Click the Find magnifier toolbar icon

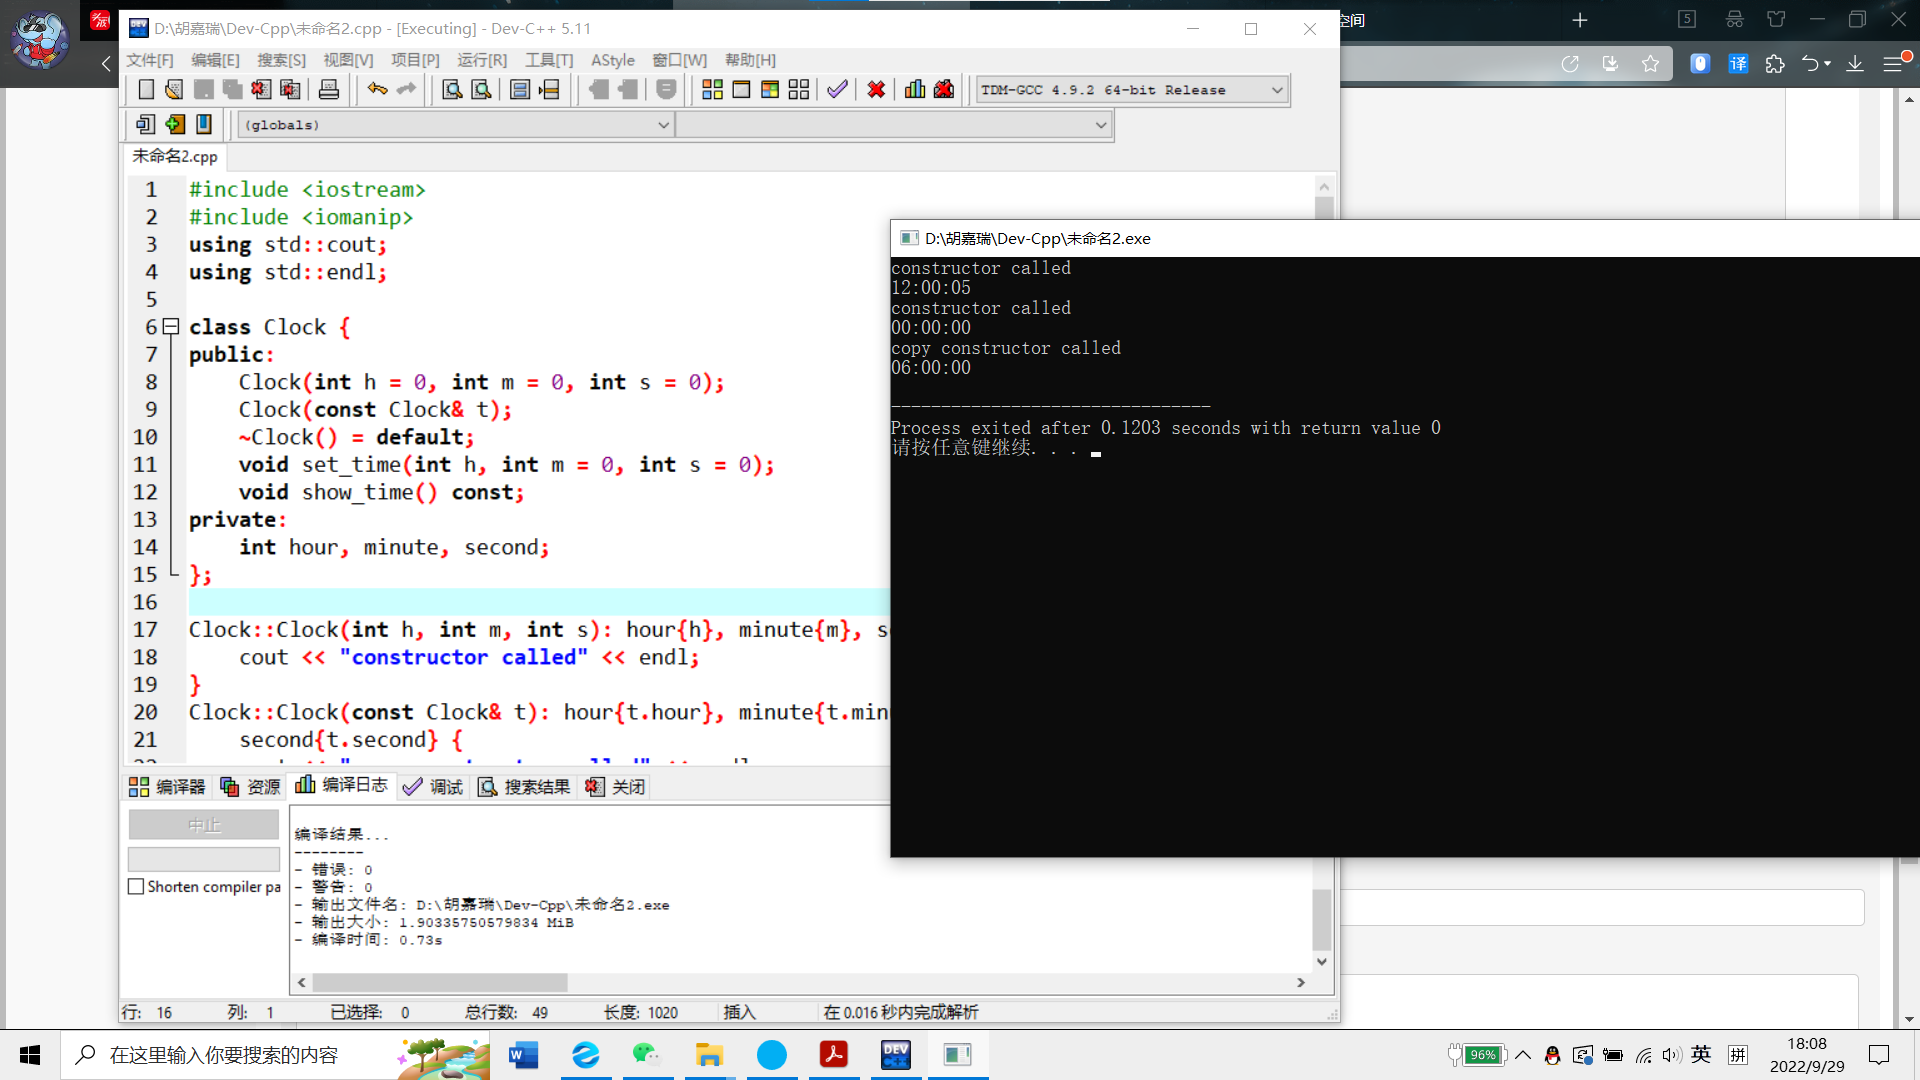click(x=452, y=90)
